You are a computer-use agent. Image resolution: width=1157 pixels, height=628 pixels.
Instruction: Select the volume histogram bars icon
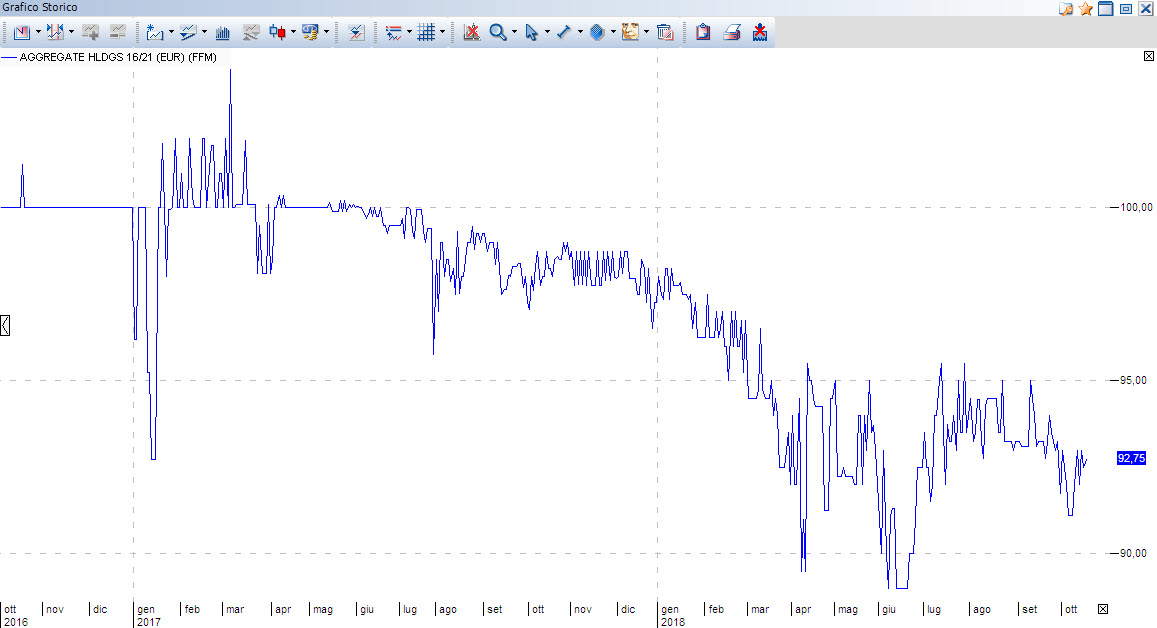click(x=222, y=32)
